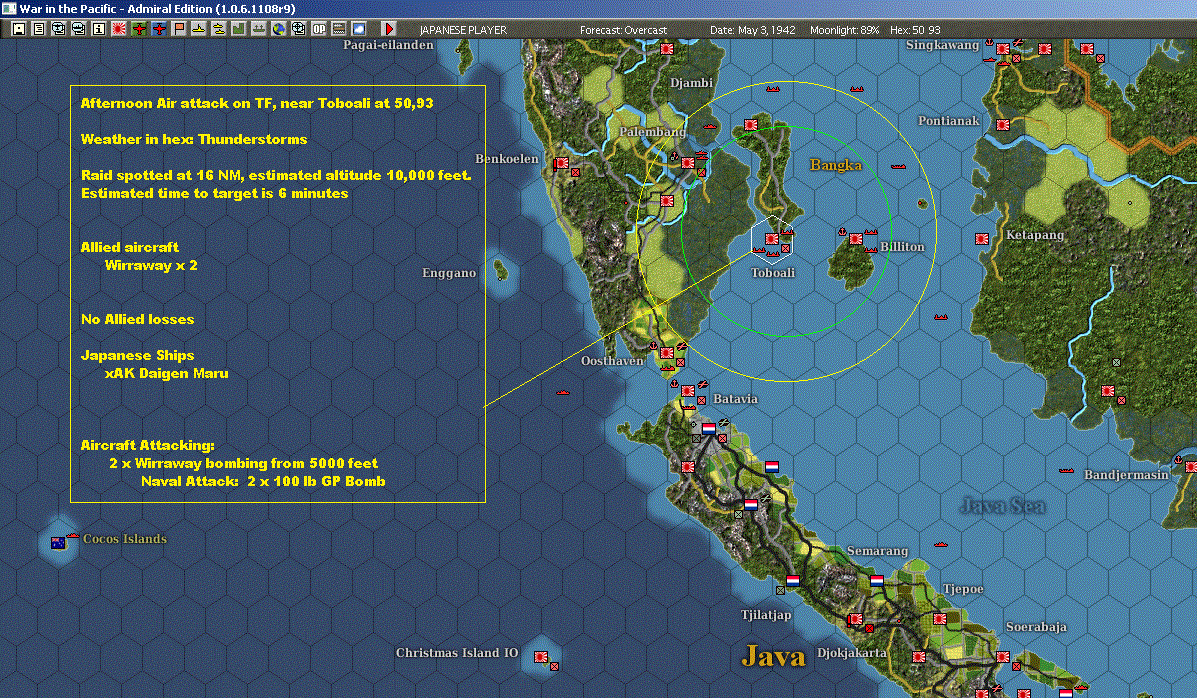Click the Bangka island label
The image size is (1197, 698).
835,165
